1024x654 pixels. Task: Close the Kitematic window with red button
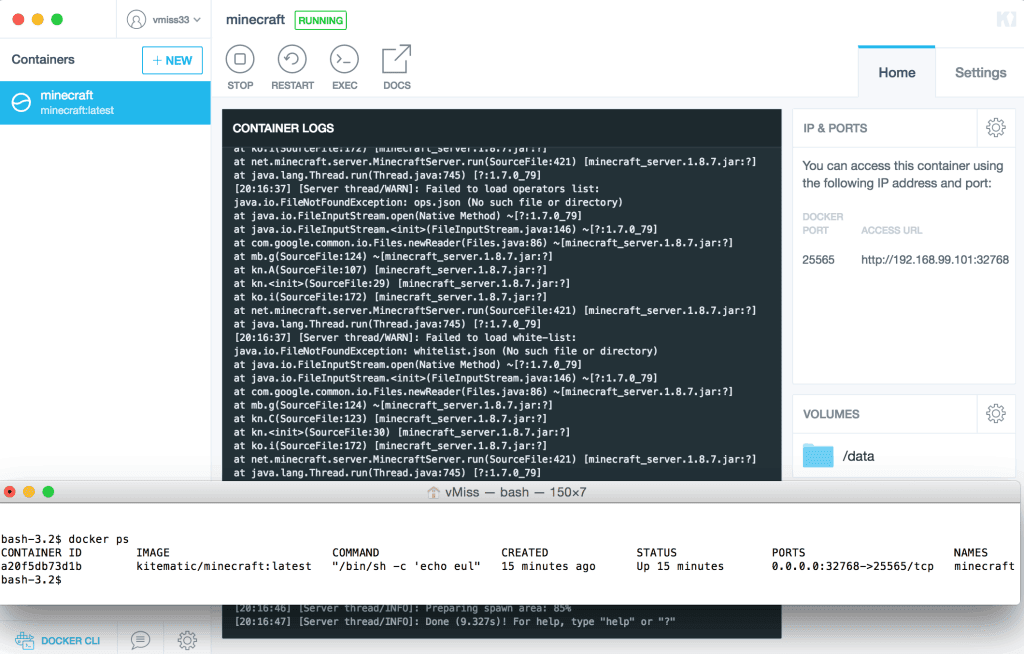click(x=18, y=20)
